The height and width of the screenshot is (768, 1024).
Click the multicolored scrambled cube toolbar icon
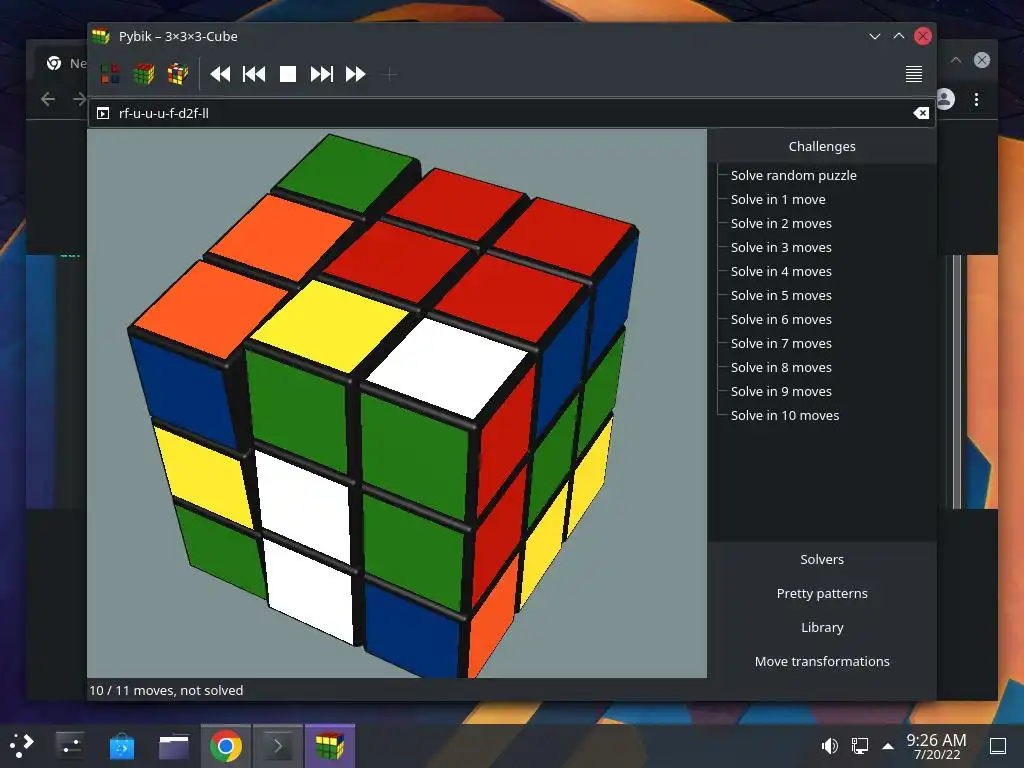(x=178, y=74)
